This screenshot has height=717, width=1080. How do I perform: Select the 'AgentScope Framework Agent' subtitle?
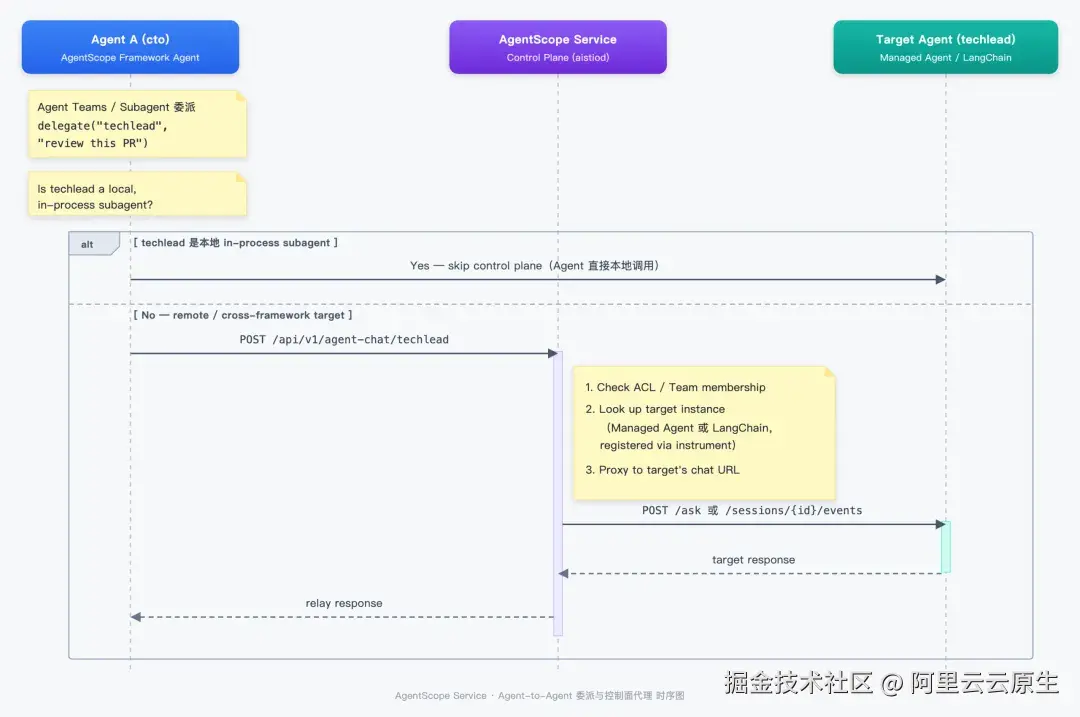point(130,58)
